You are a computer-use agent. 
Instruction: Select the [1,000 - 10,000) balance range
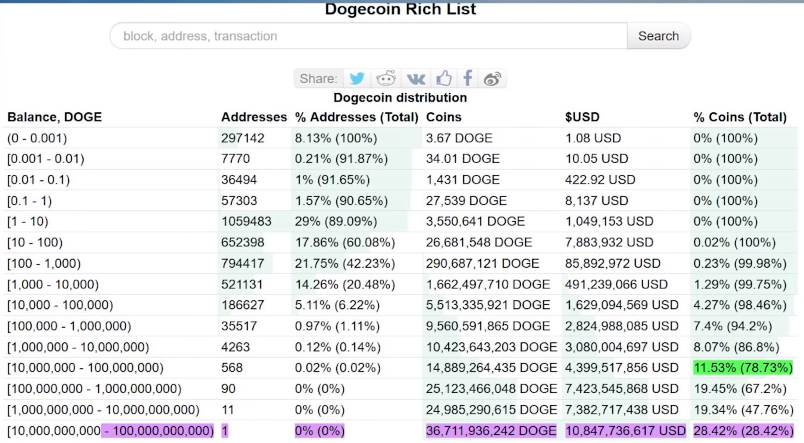pos(53,285)
